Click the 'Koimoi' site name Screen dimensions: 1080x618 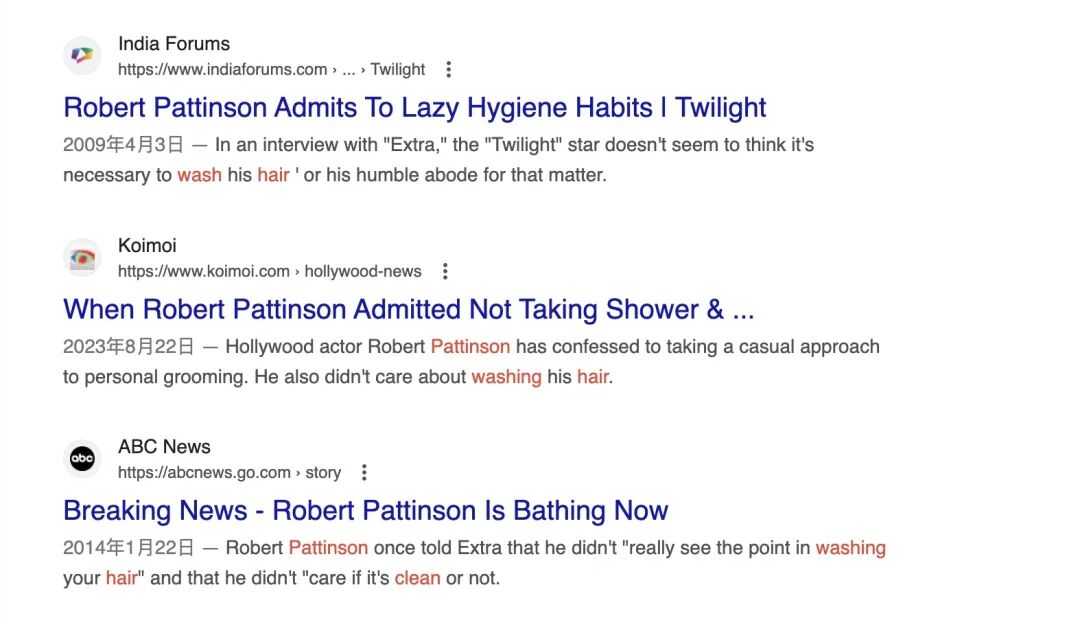tap(147, 246)
